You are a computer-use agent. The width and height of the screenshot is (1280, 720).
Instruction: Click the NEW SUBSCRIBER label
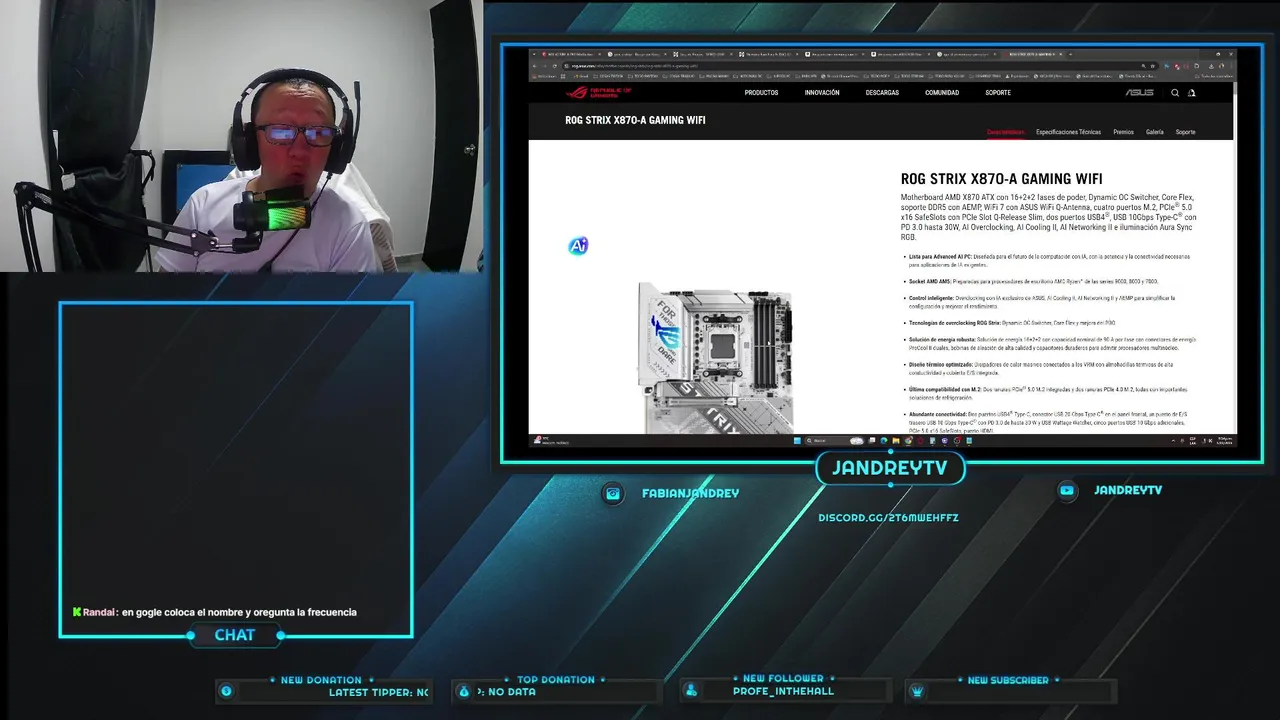point(1008,680)
